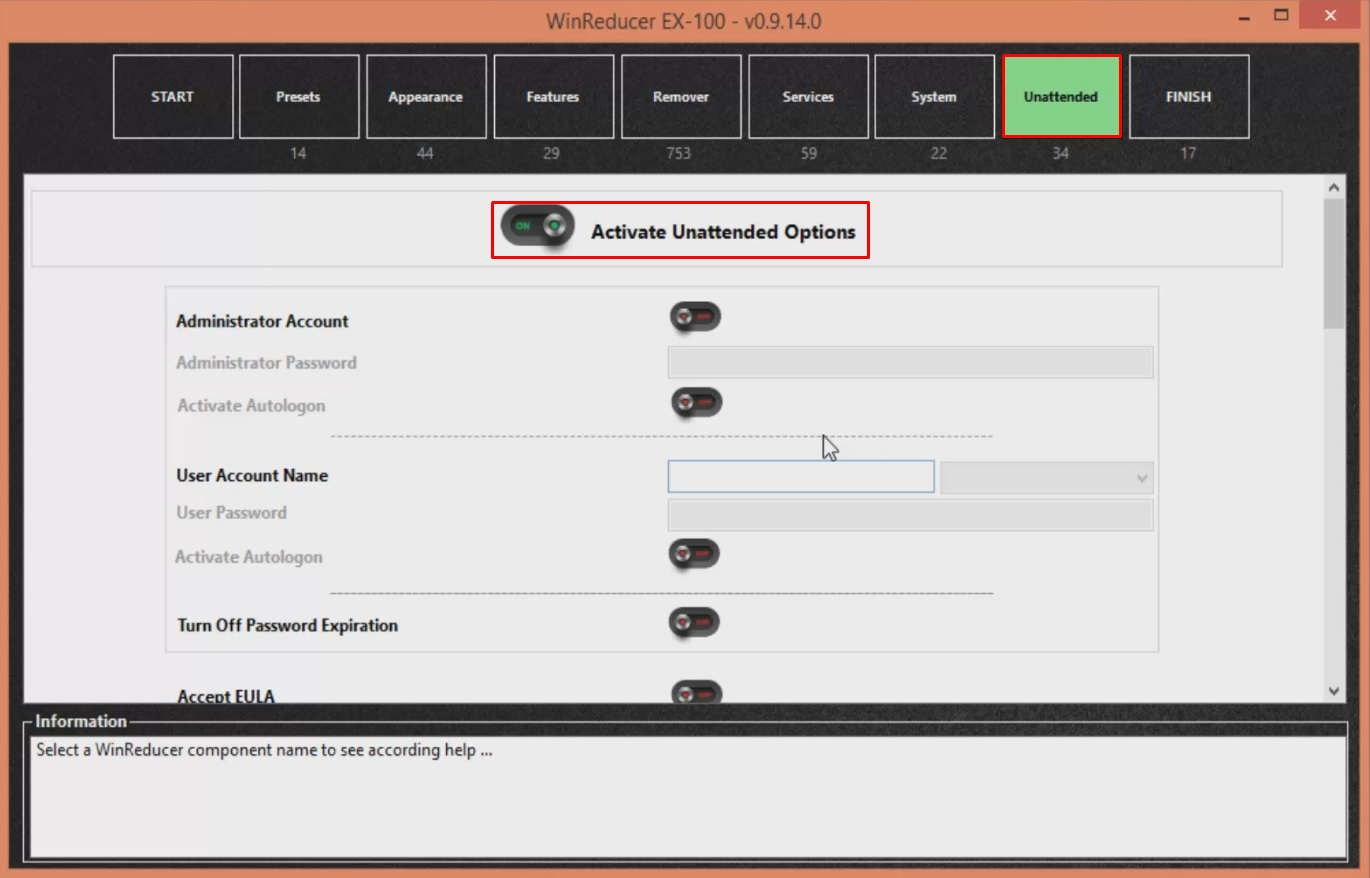Toggle the Accept EULA switch
The width and height of the screenshot is (1370, 878).
point(696,692)
